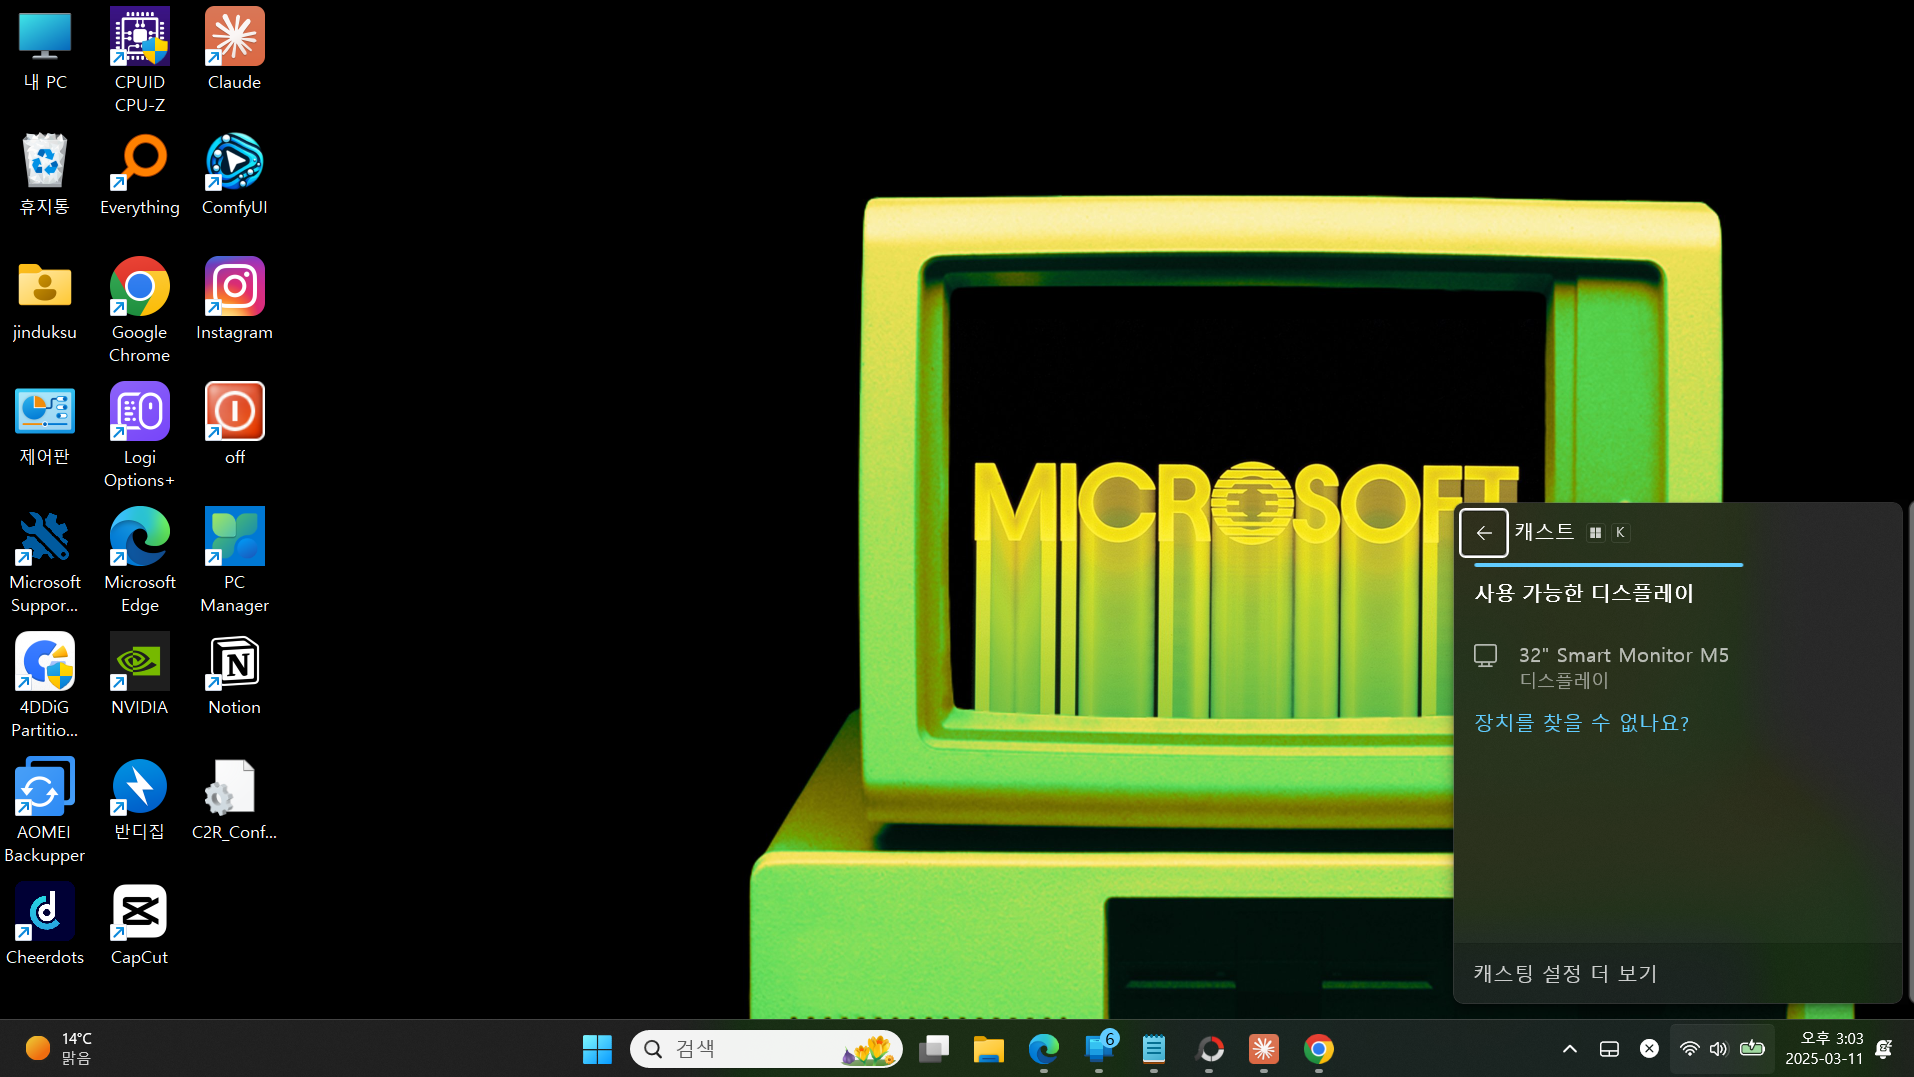
Task: Launch the Logi Options+ shortcut
Action: click(x=140, y=436)
